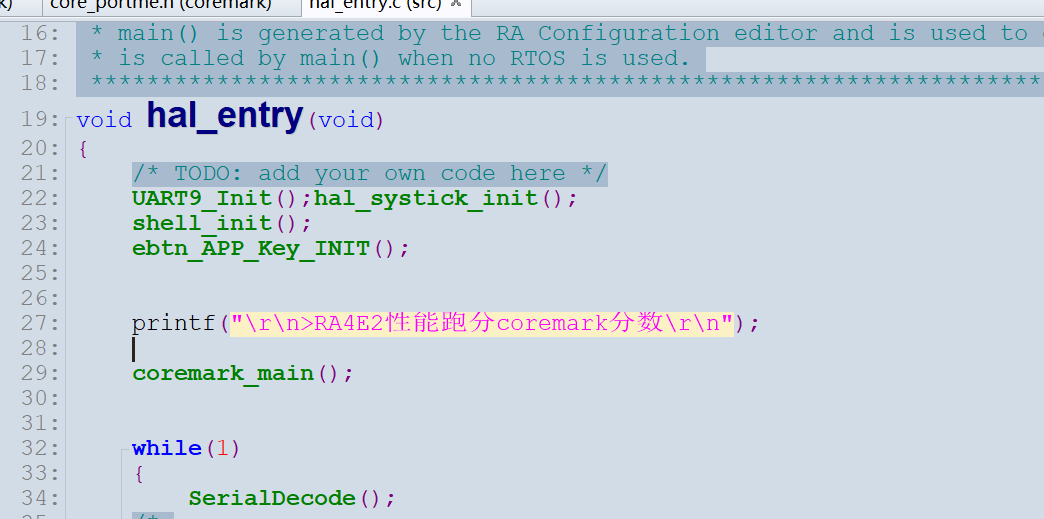
Task: Click line number 27
Action: [x=39, y=324]
